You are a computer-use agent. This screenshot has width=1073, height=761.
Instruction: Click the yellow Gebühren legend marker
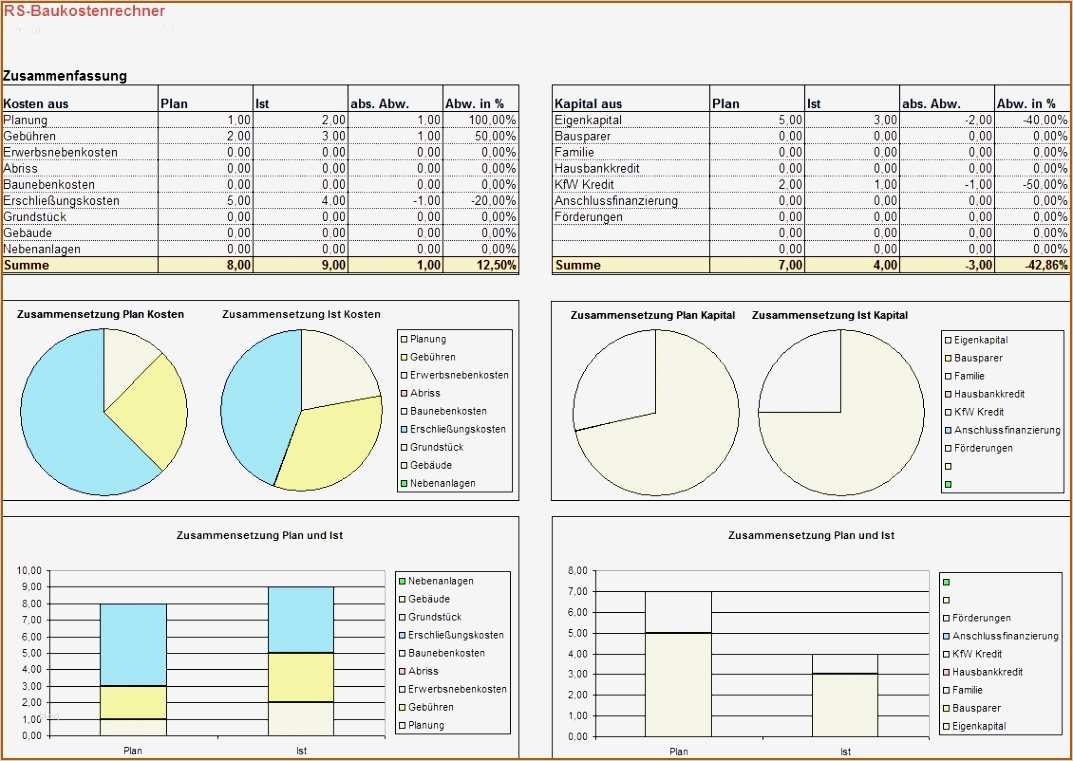coord(403,357)
